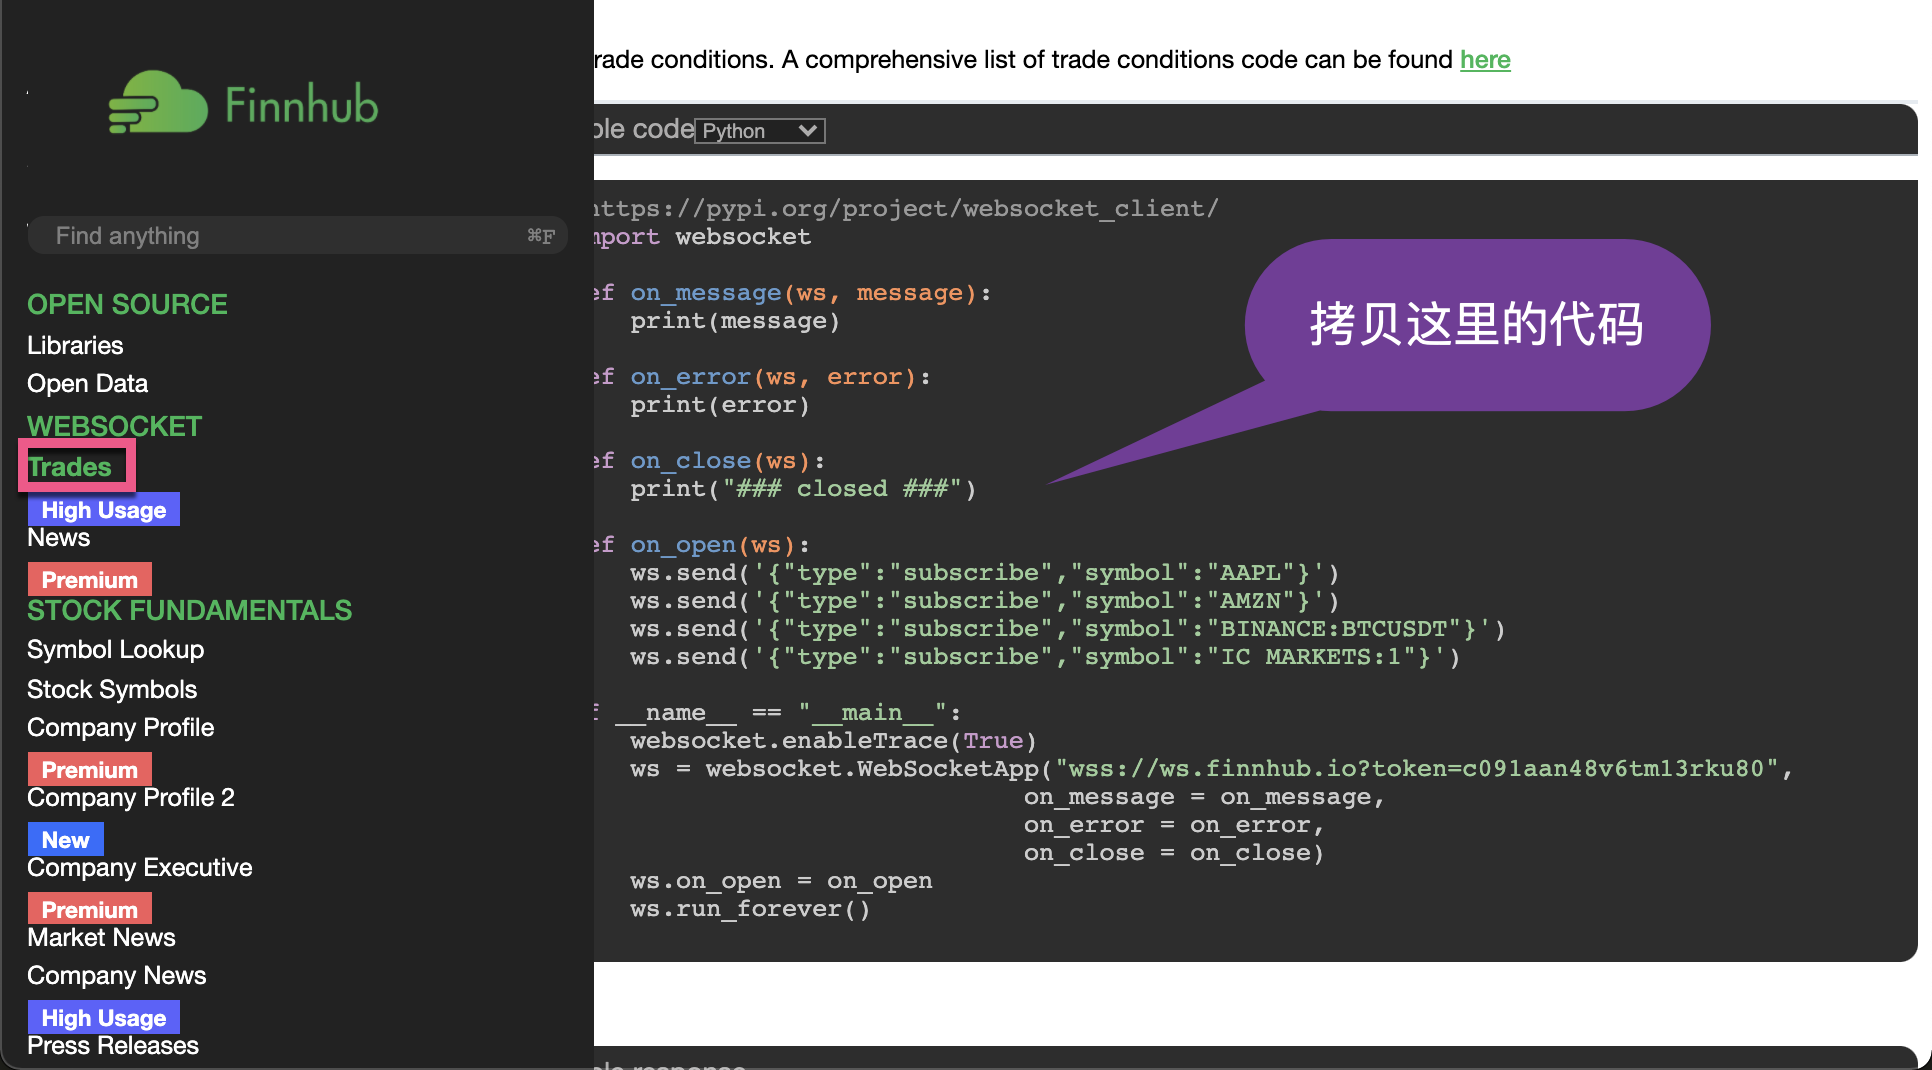
Task: Click the High Usage badge above News
Action: coord(103,509)
